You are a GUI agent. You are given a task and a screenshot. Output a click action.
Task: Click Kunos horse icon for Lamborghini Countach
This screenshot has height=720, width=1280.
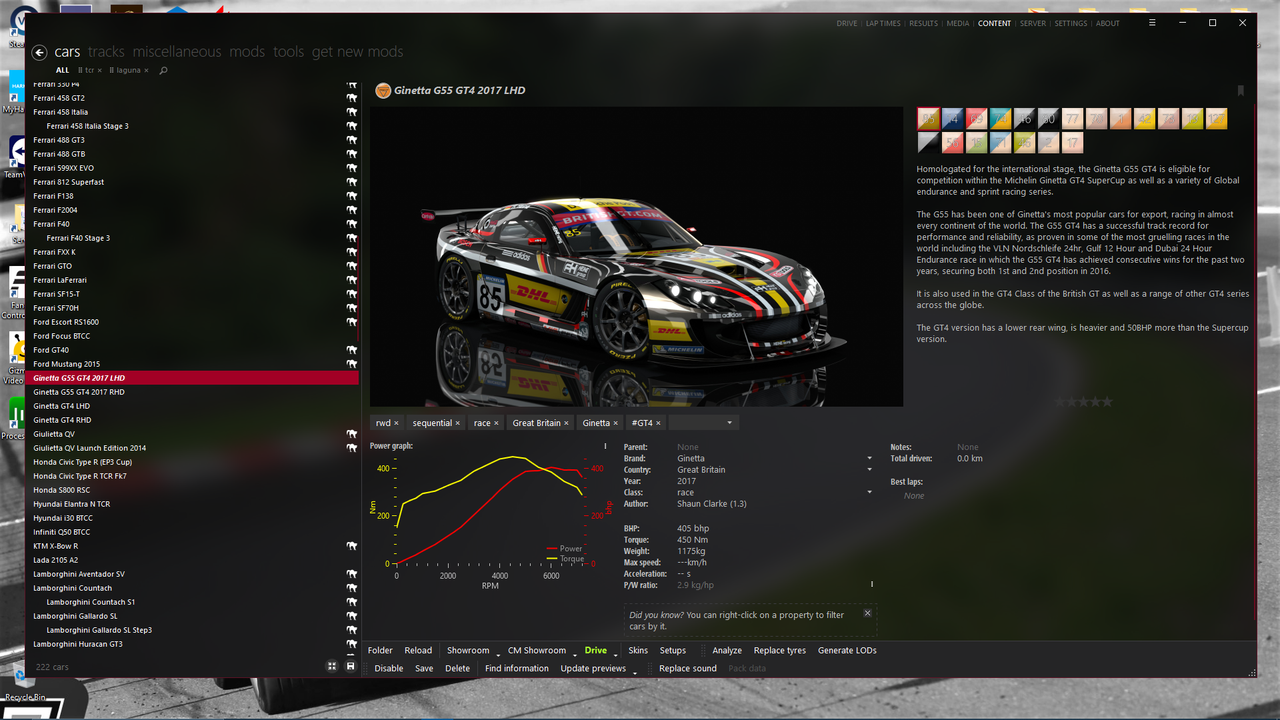[x=351, y=588]
